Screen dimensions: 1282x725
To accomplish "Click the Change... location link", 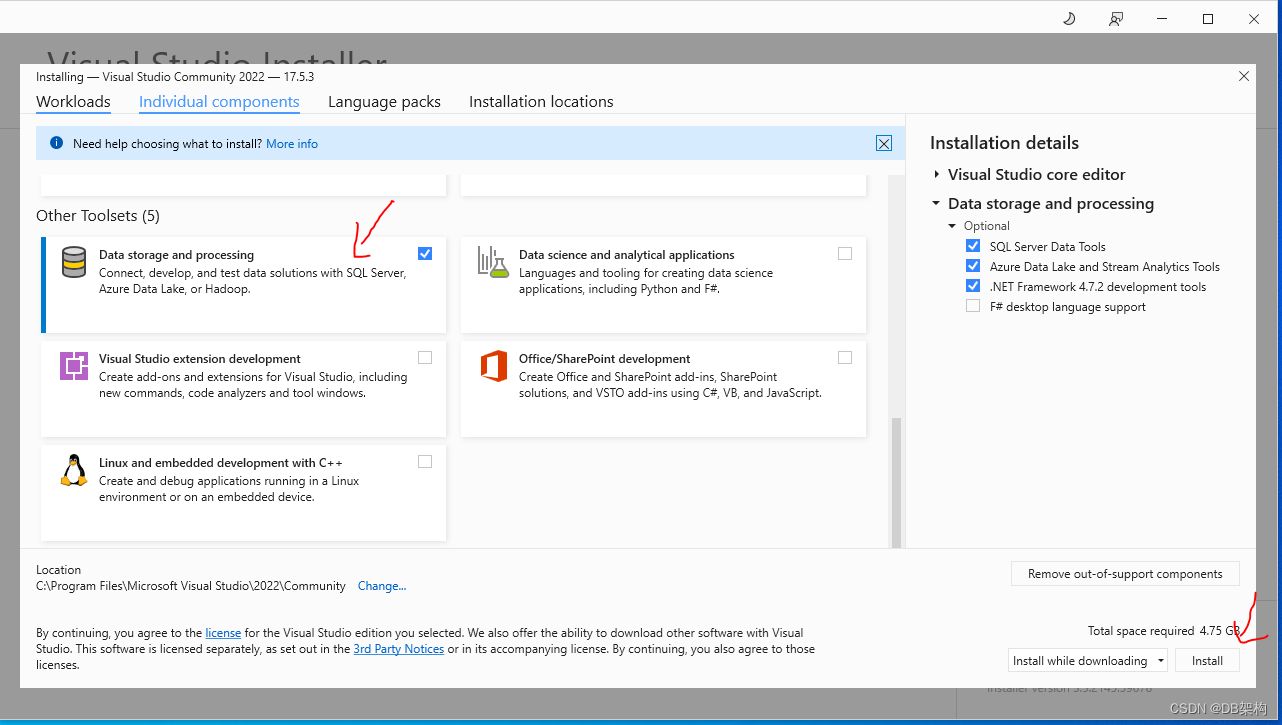I will point(382,586).
